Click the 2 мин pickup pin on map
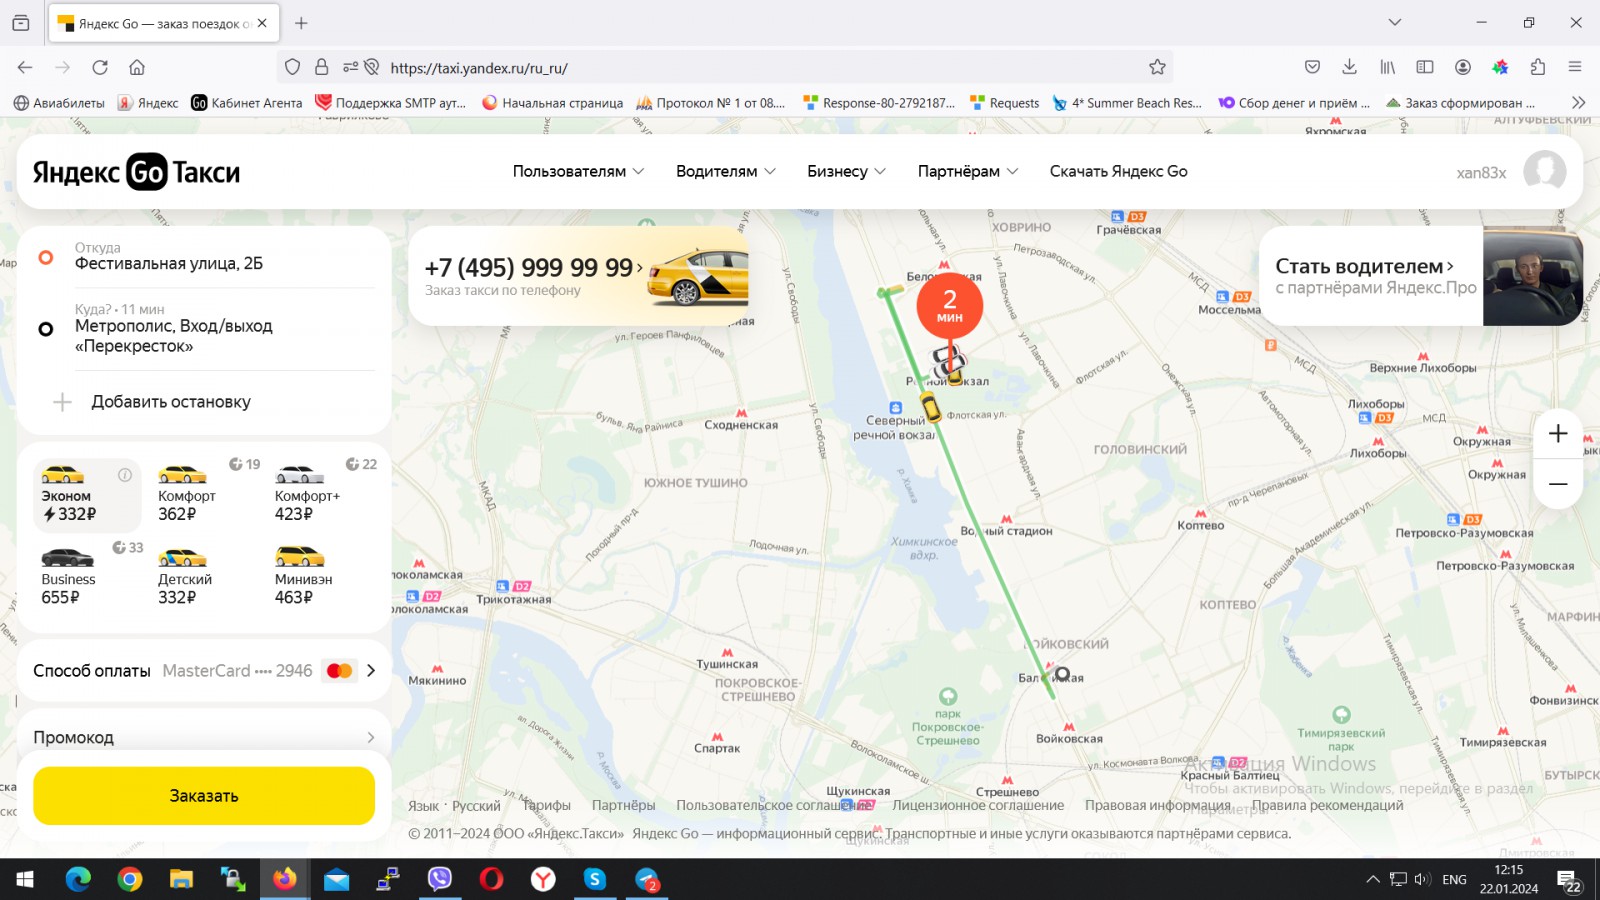The image size is (1600, 900). (949, 305)
